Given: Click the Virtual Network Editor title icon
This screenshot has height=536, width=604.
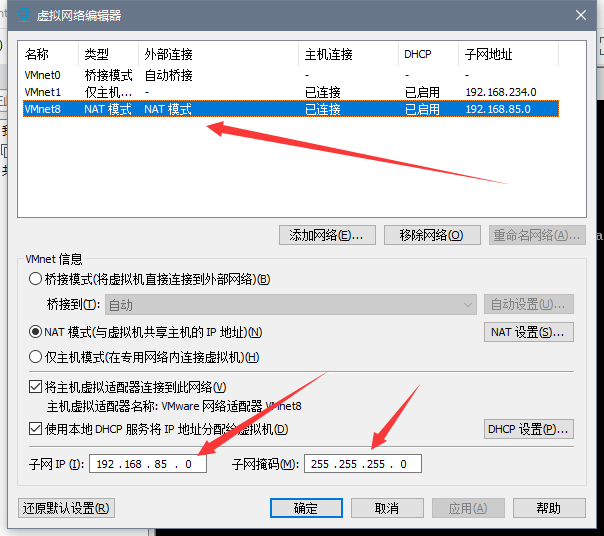Looking at the screenshot, I should [24, 15].
